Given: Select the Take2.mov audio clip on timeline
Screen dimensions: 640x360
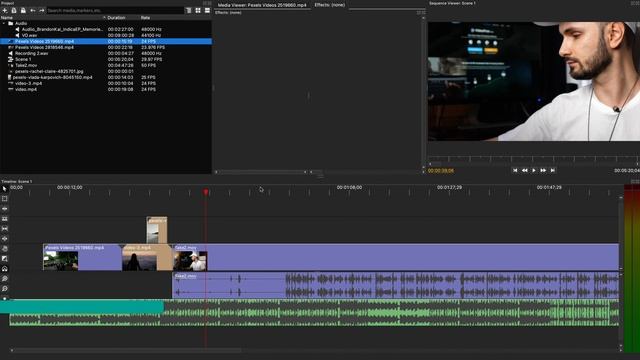Looking at the screenshot, I should 396,285.
